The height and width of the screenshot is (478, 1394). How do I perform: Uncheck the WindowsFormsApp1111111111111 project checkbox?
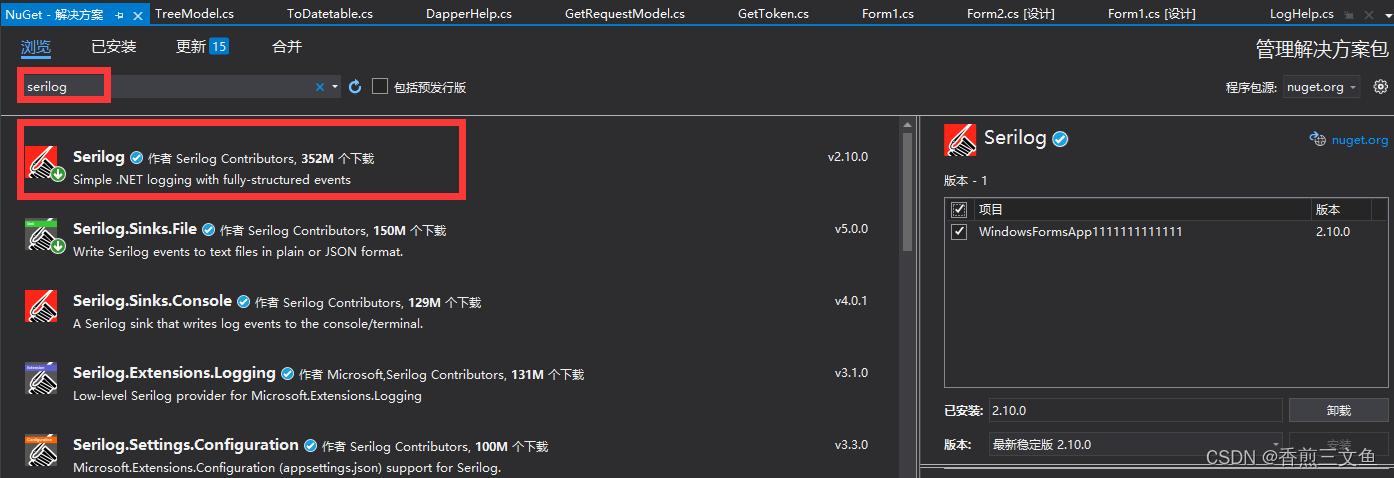tap(959, 231)
